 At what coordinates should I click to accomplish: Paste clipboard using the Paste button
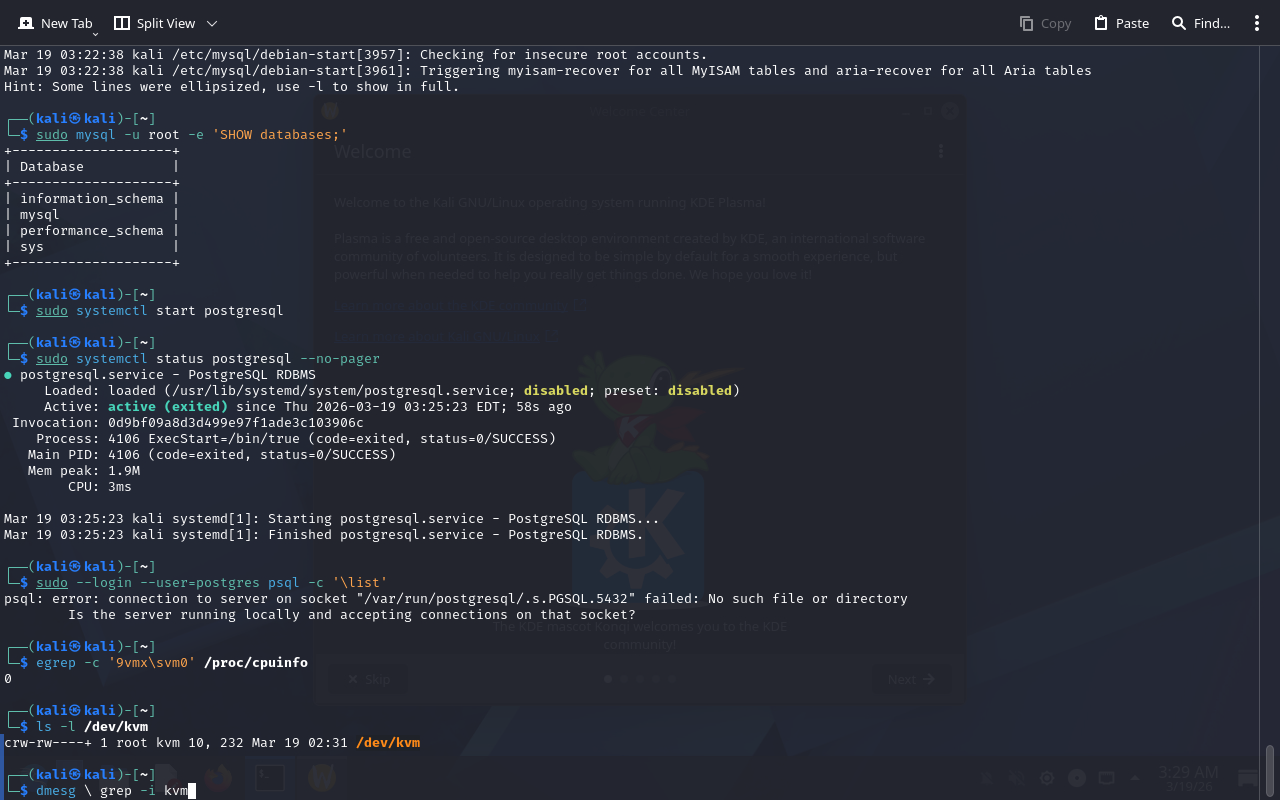(1121, 23)
